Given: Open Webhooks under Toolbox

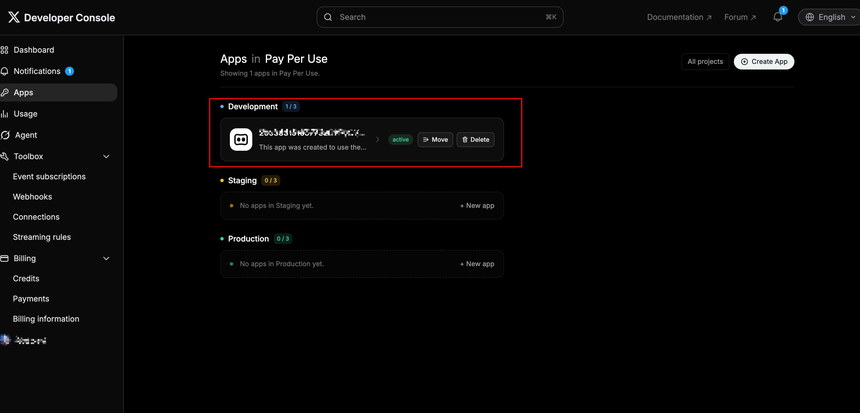Looking at the screenshot, I should pos(32,196).
